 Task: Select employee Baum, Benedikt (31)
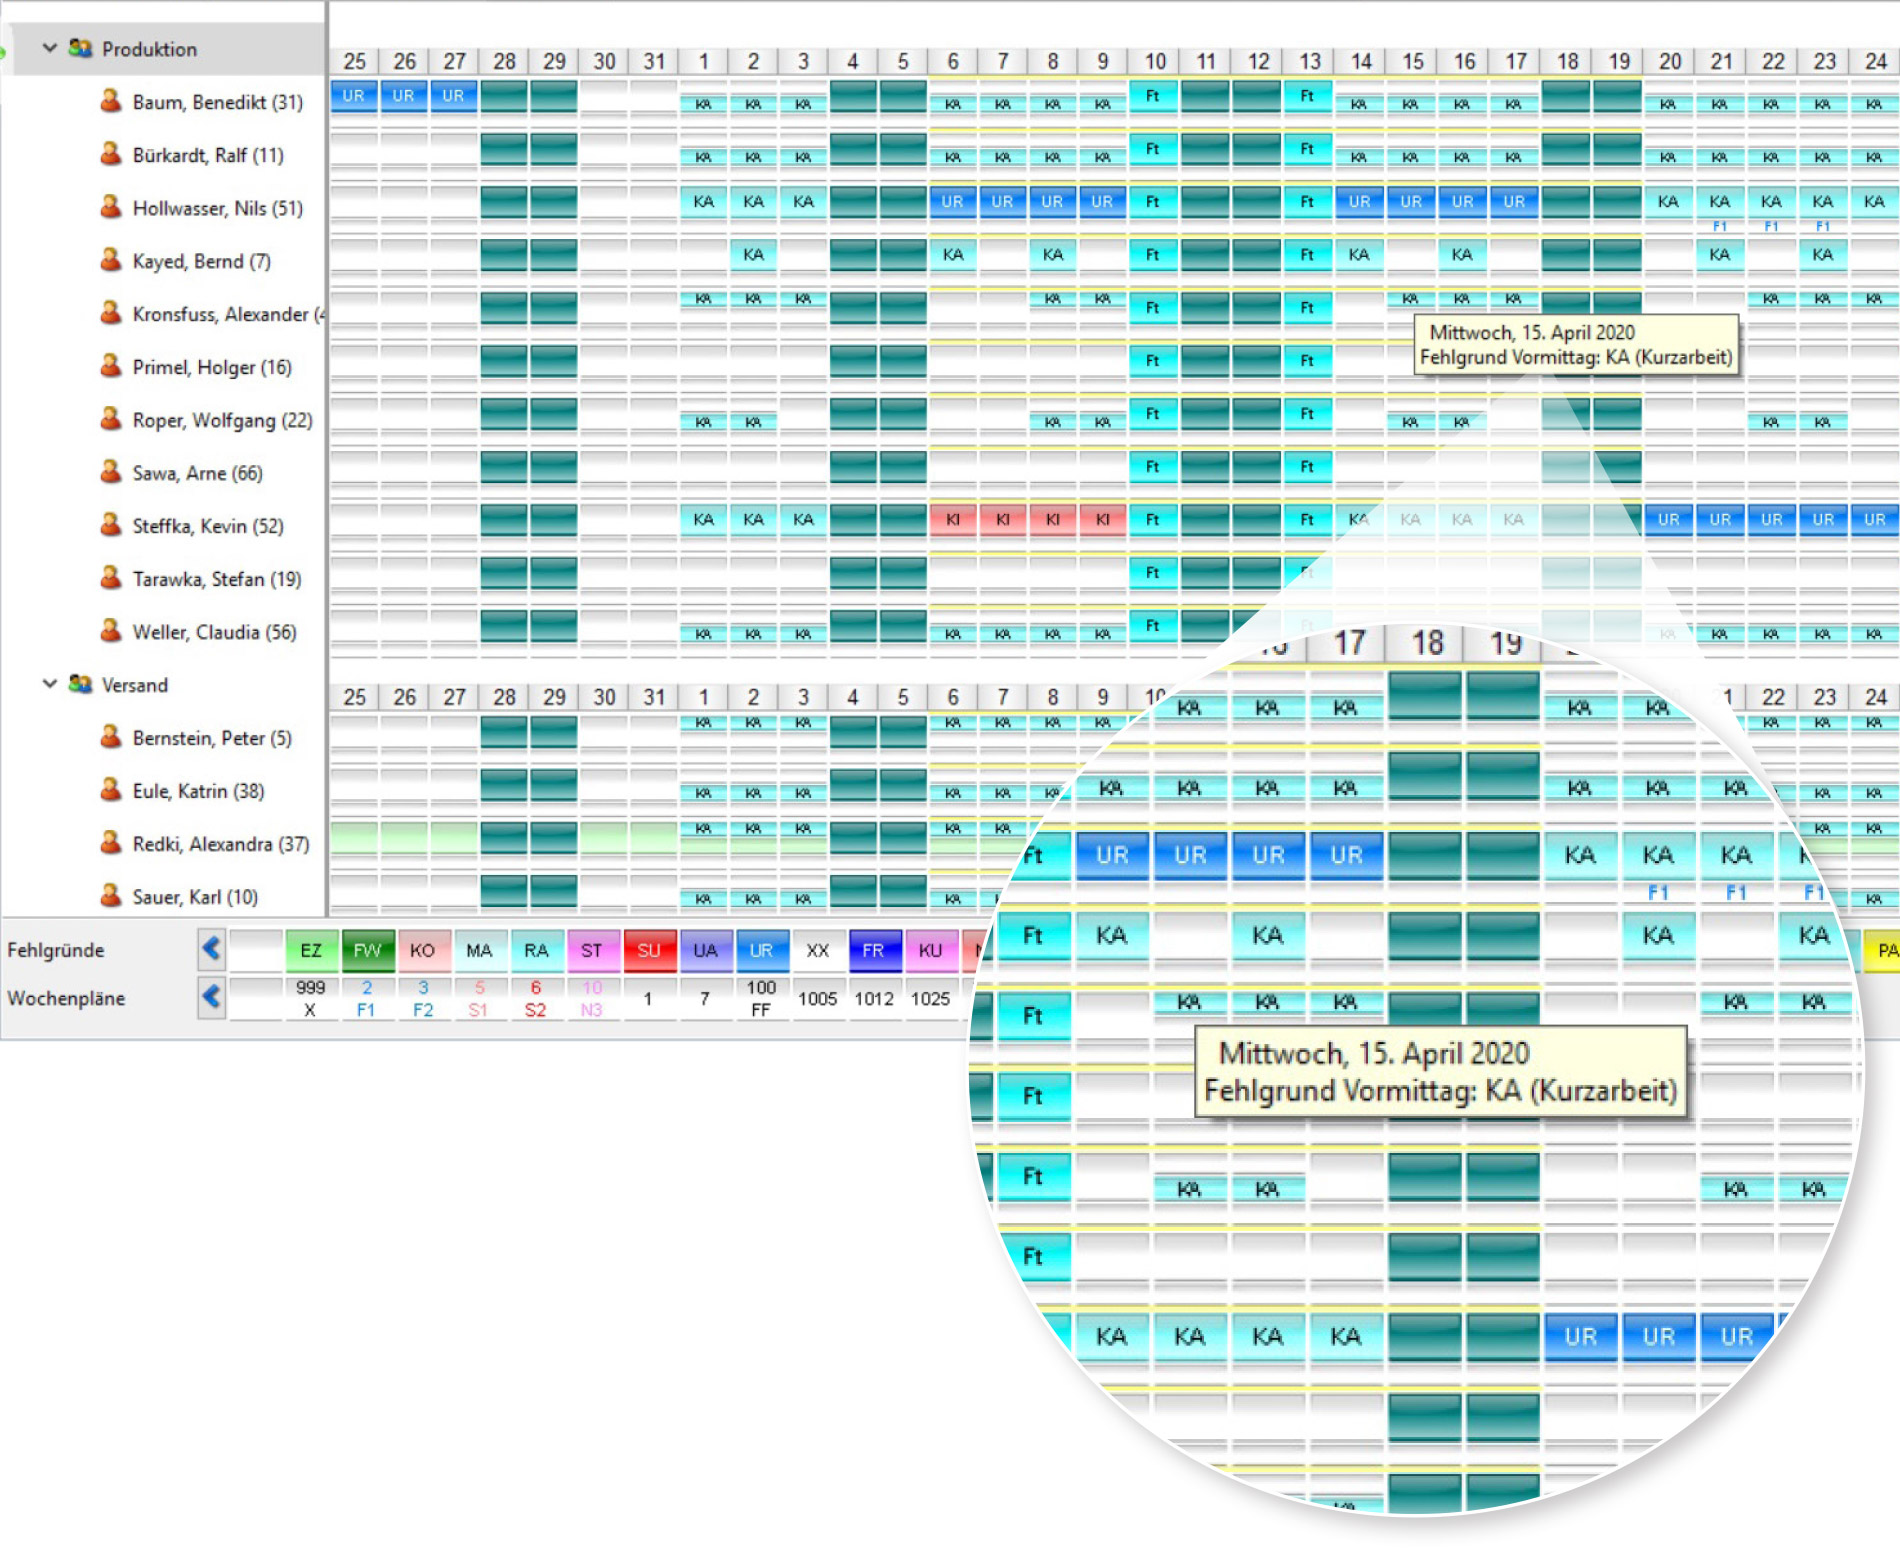point(217,102)
